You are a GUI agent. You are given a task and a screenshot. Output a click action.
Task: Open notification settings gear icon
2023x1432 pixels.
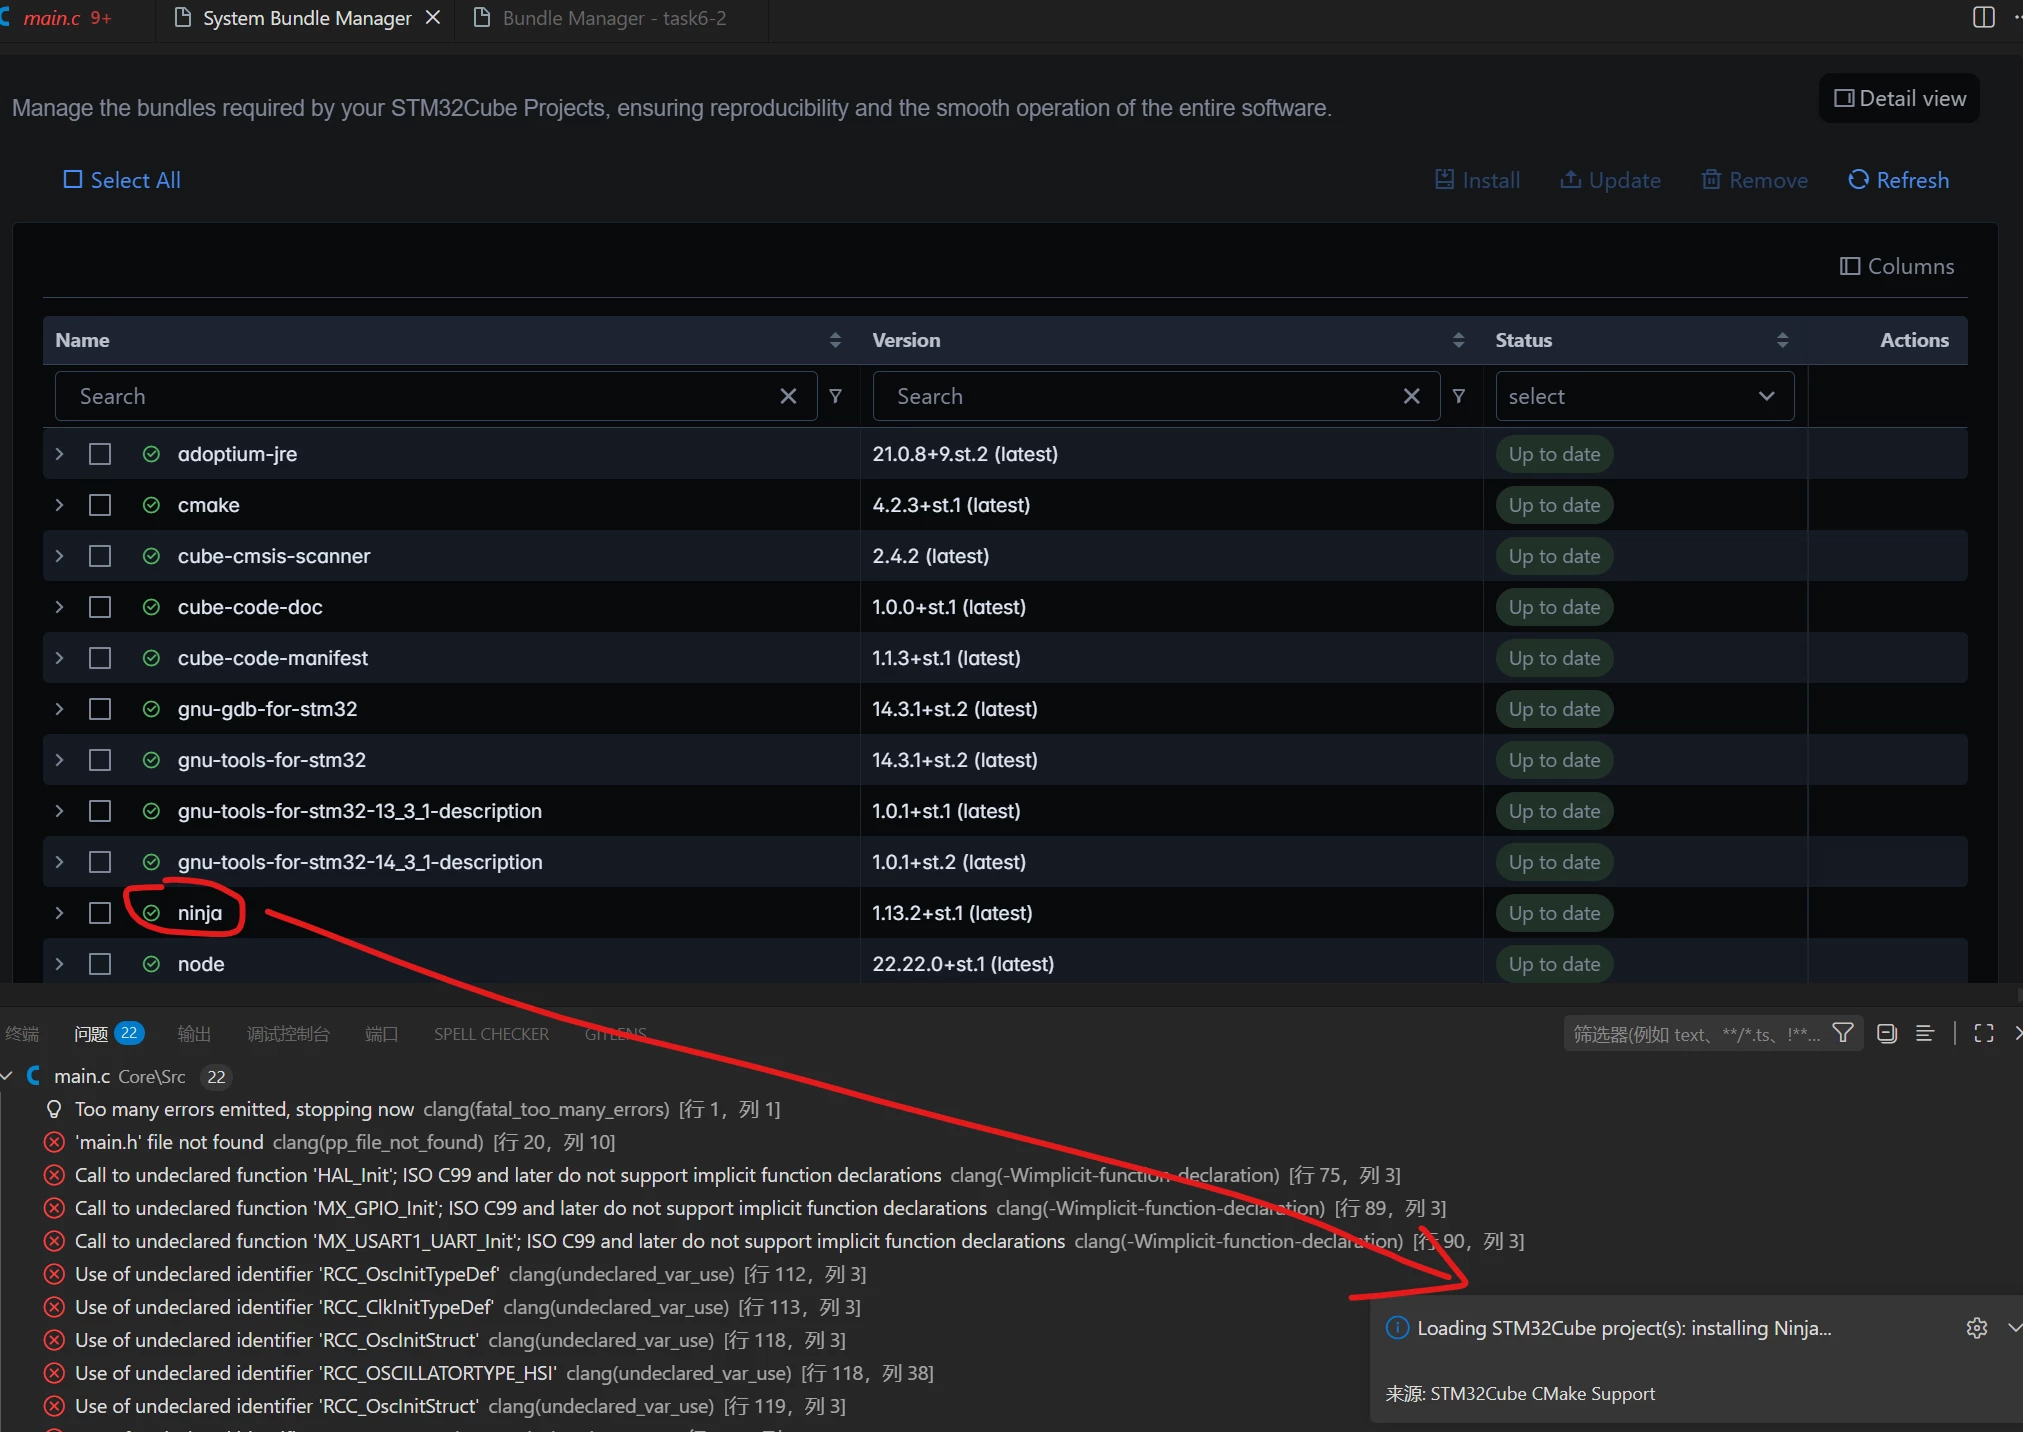[1976, 1328]
